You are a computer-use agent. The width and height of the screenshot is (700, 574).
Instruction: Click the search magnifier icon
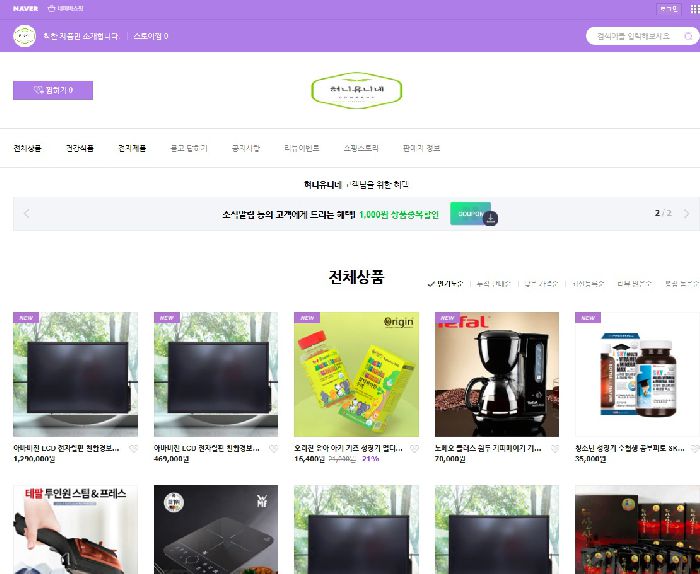(x=689, y=36)
